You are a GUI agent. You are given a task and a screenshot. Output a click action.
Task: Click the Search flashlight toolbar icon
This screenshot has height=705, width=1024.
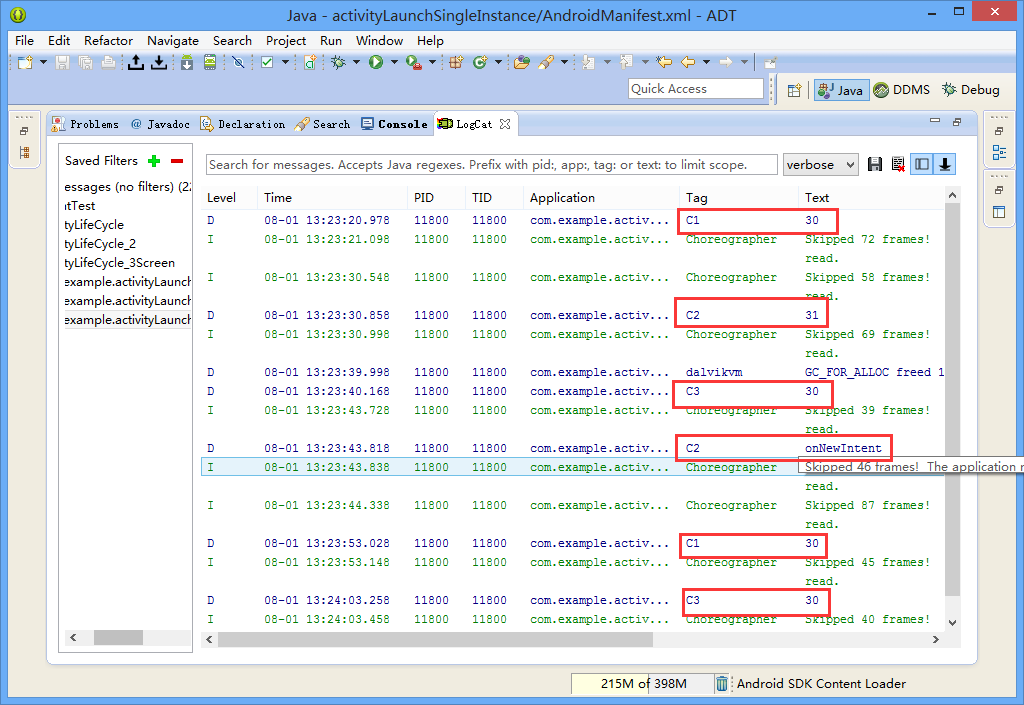[x=546, y=63]
